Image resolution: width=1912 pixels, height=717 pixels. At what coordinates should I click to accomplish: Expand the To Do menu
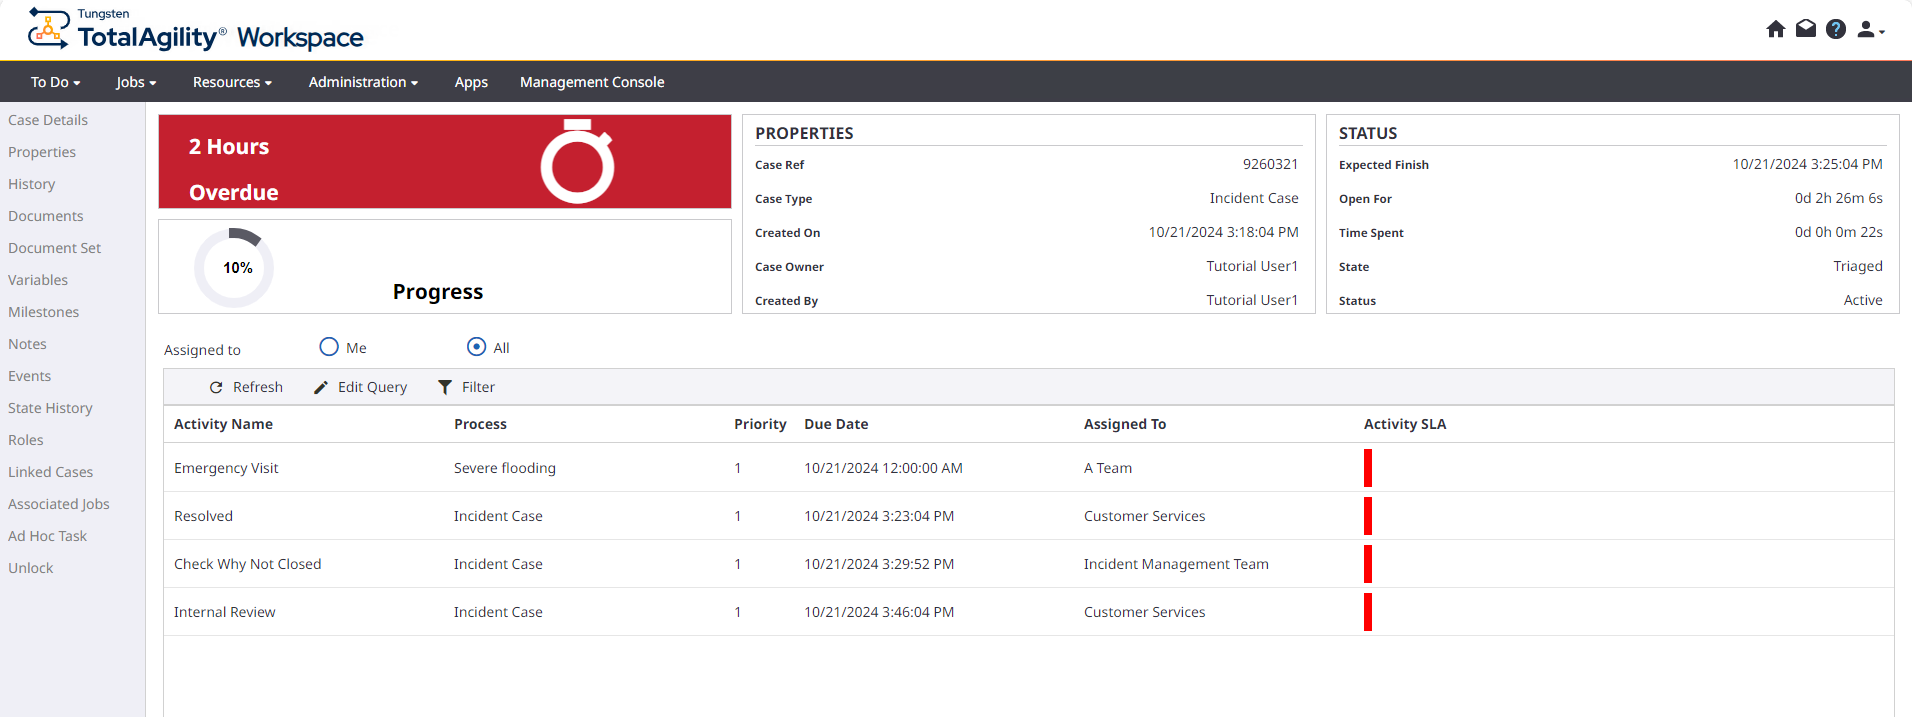[x=55, y=82]
